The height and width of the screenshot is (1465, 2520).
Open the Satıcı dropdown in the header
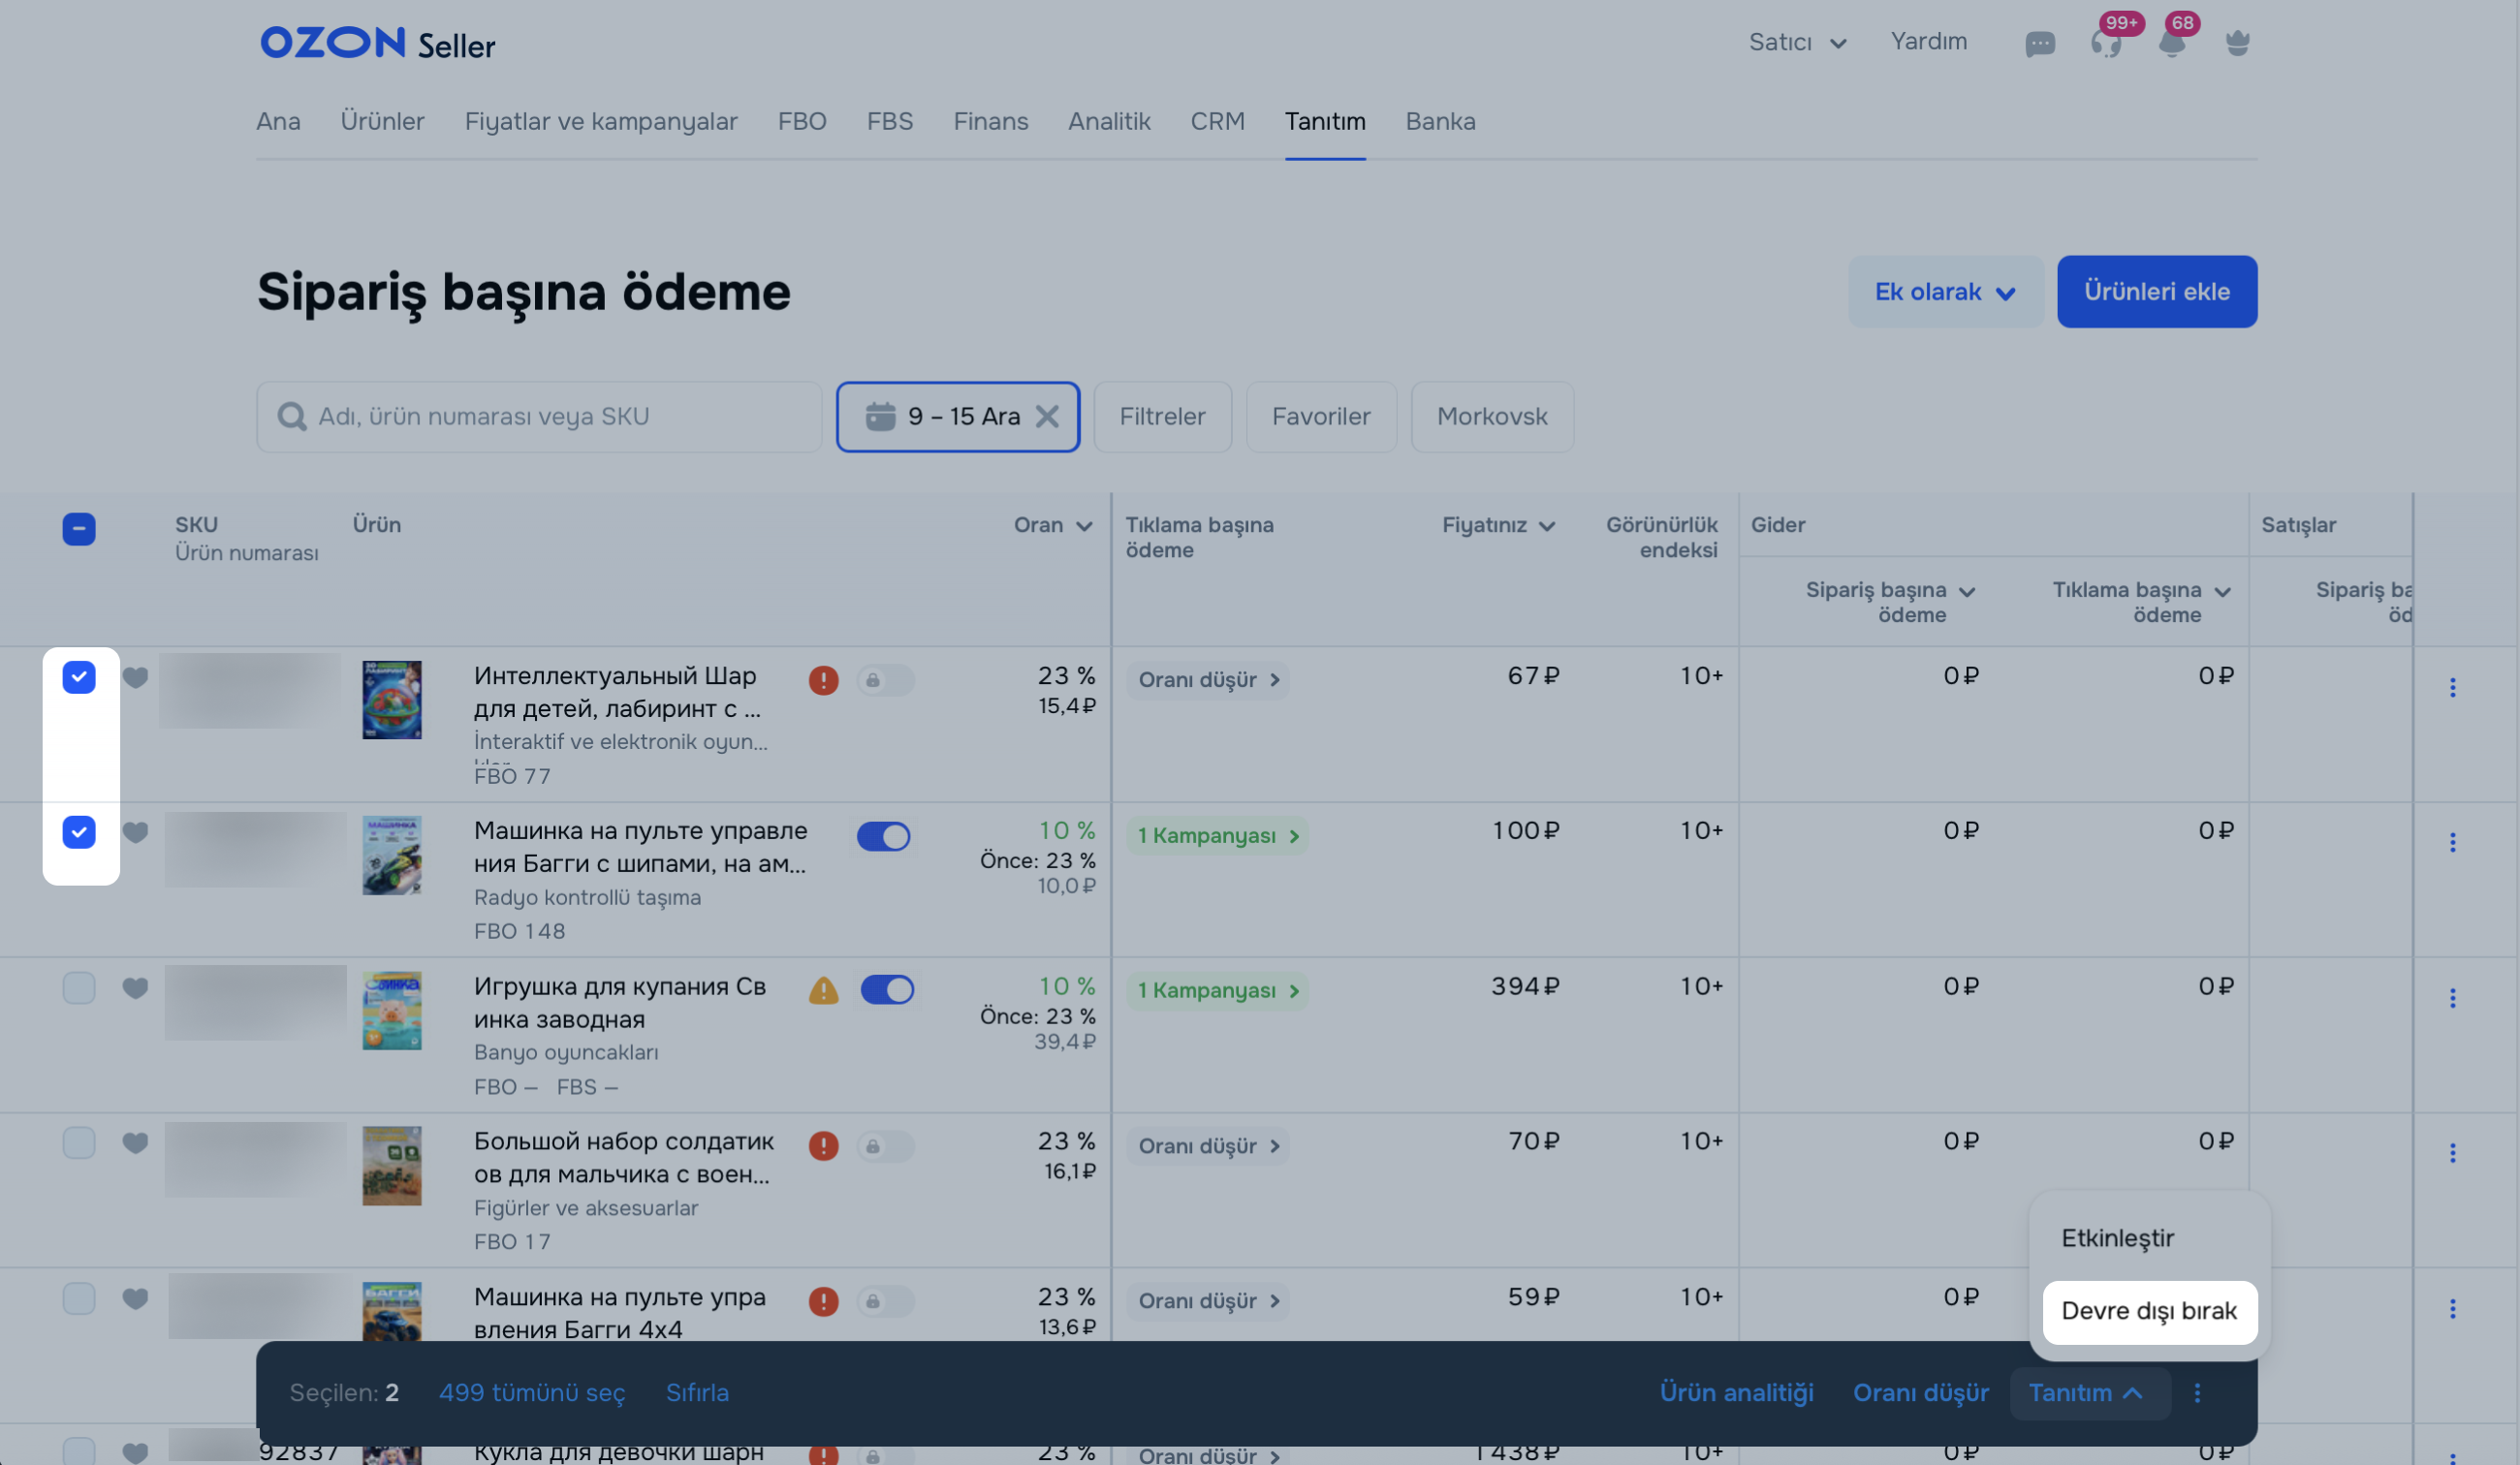(x=1796, y=42)
